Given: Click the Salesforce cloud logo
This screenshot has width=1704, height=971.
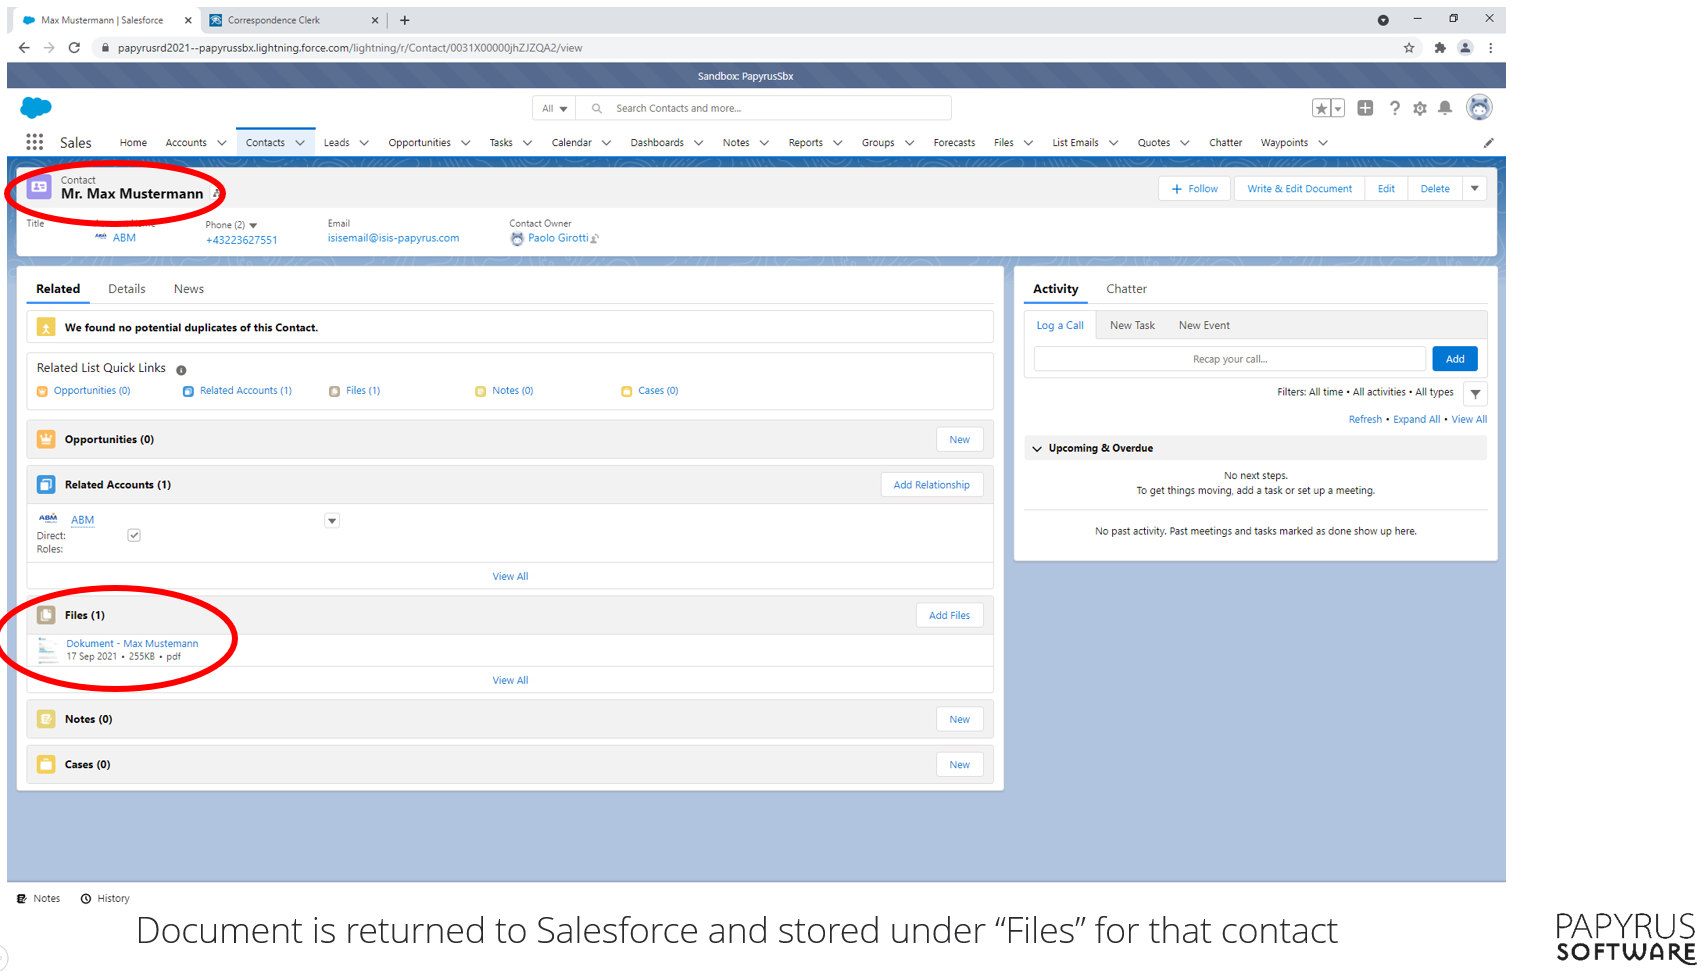Looking at the screenshot, I should (36, 108).
